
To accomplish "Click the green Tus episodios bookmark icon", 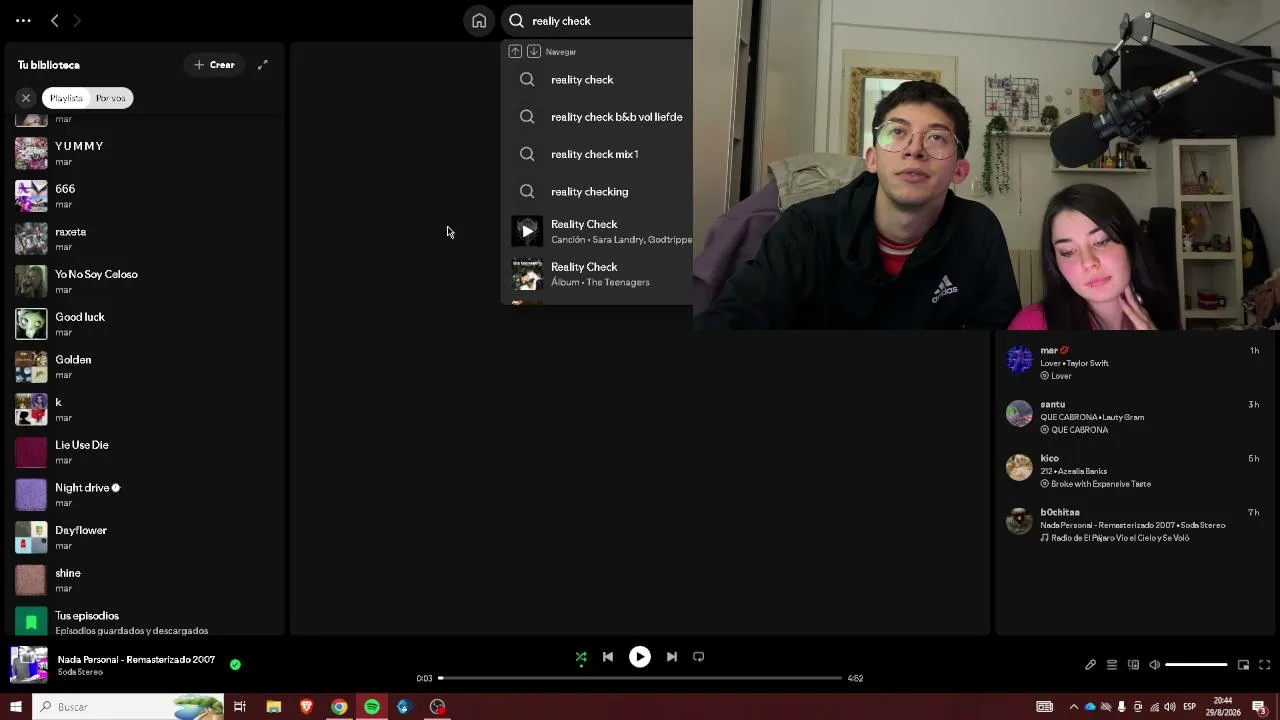I will click(31, 622).
